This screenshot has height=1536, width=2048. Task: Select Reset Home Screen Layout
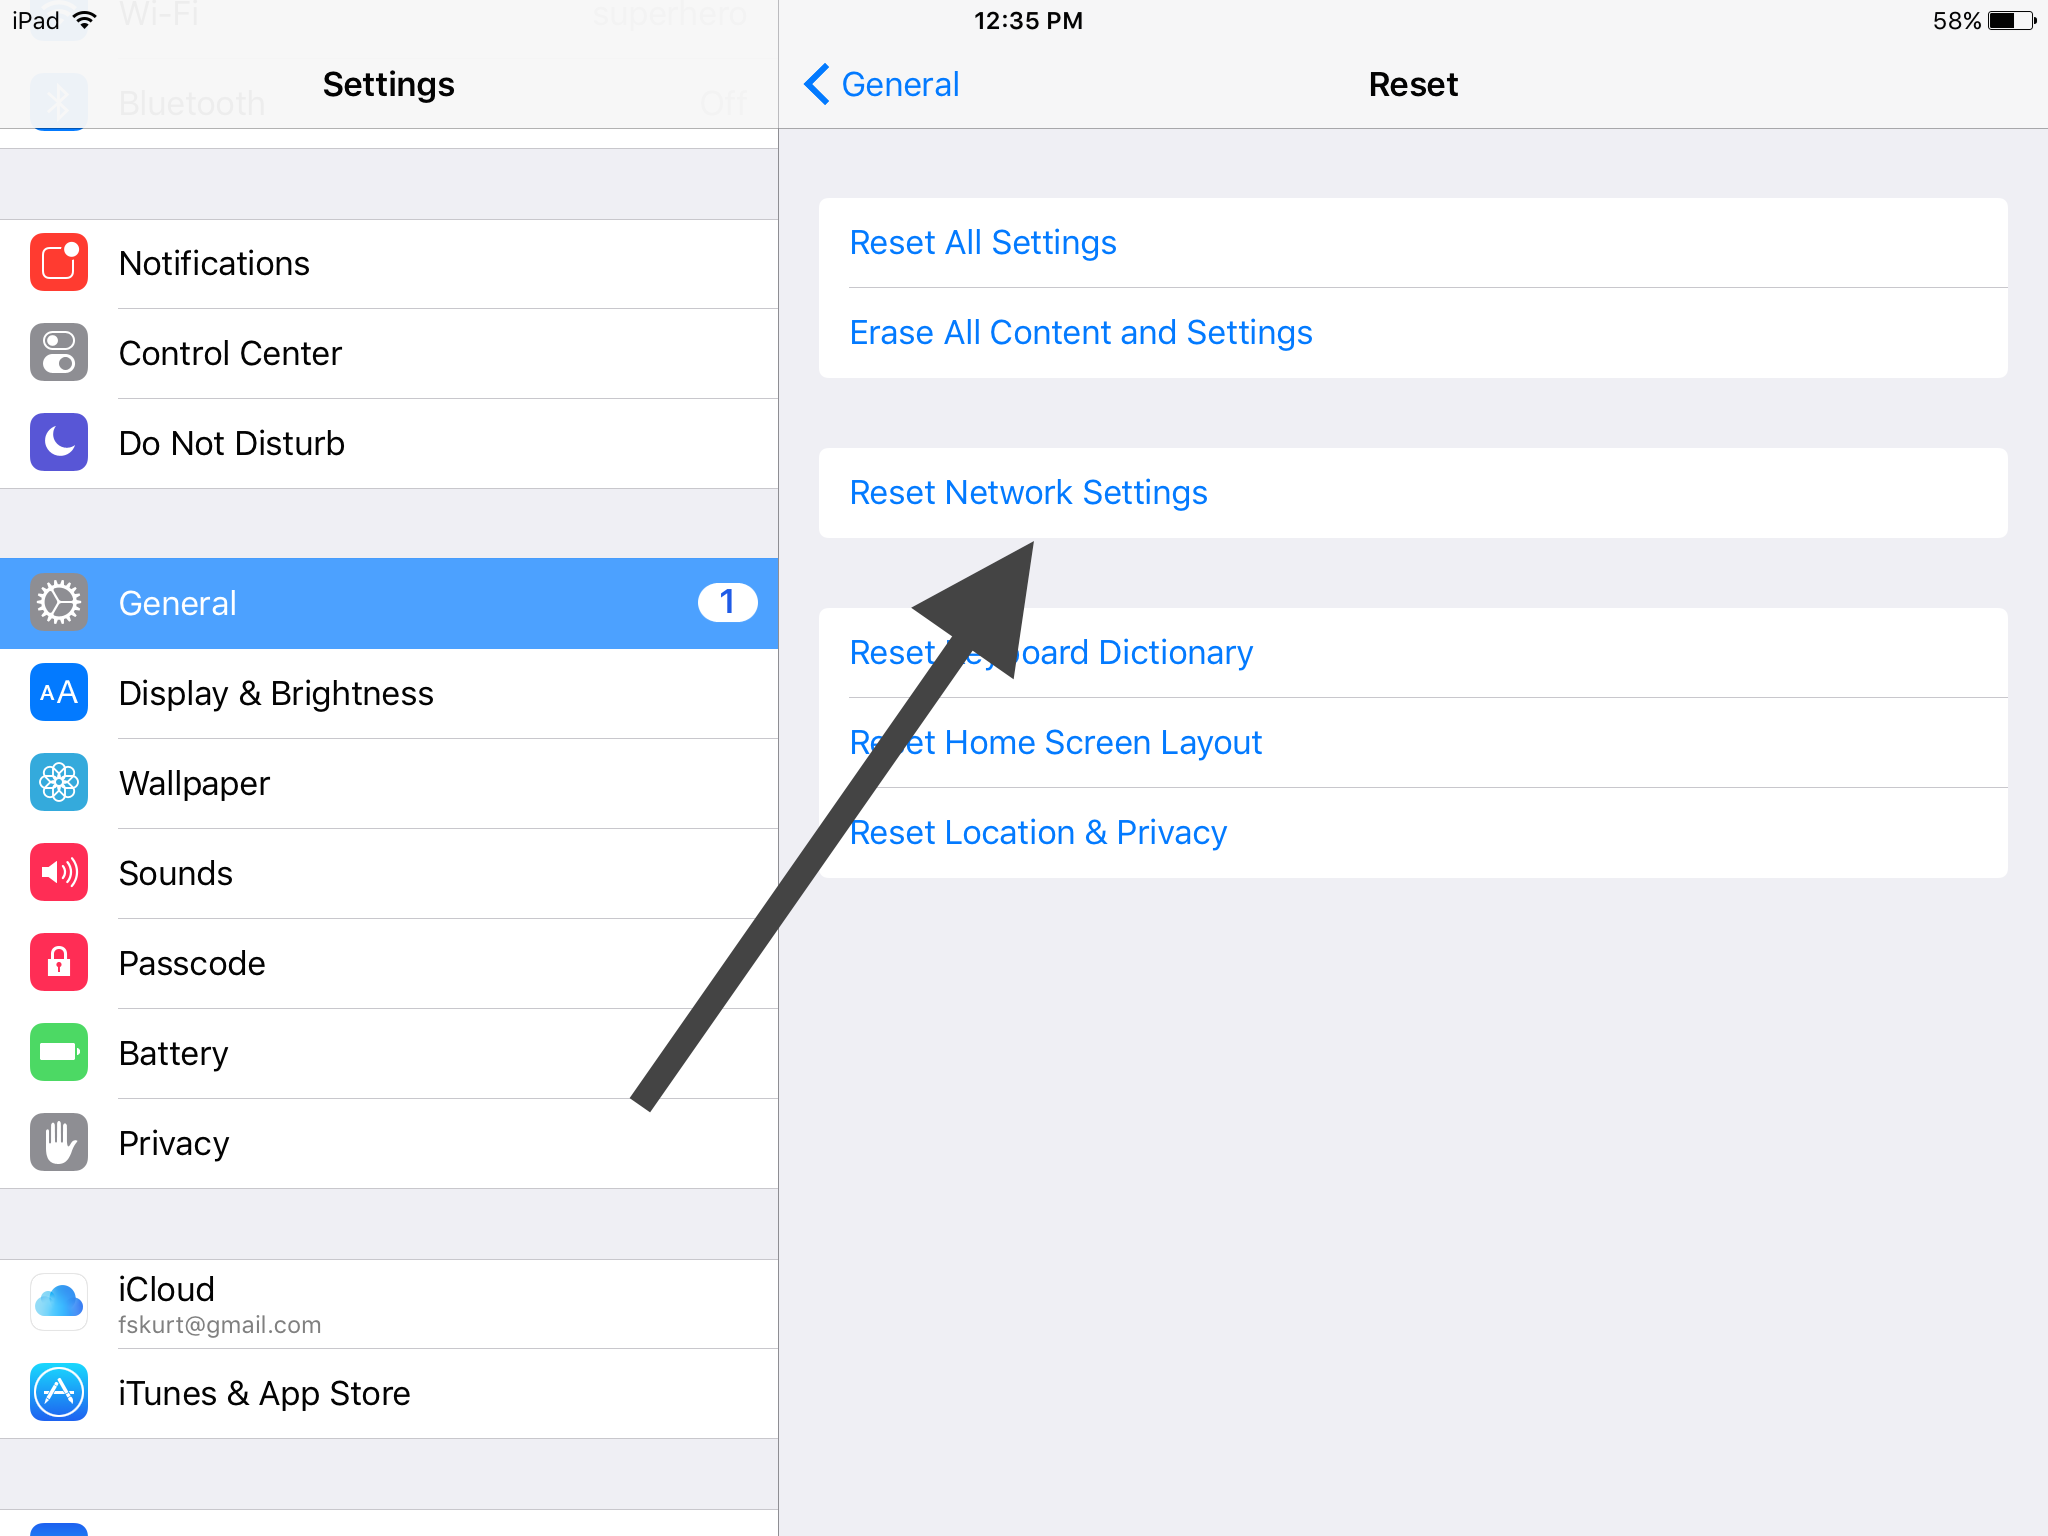(x=1056, y=741)
